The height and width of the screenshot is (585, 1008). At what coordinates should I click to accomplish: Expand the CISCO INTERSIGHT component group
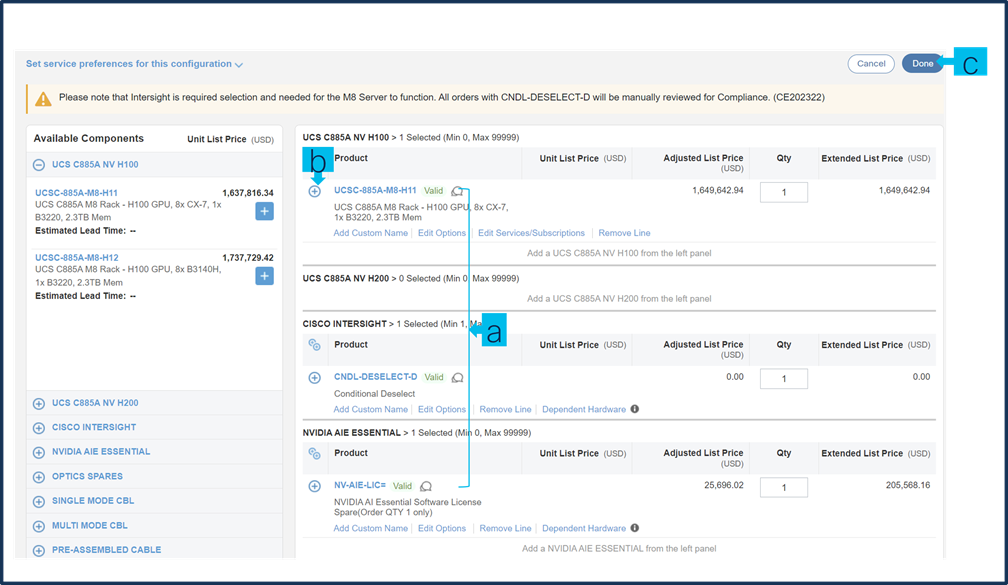[x=39, y=428]
